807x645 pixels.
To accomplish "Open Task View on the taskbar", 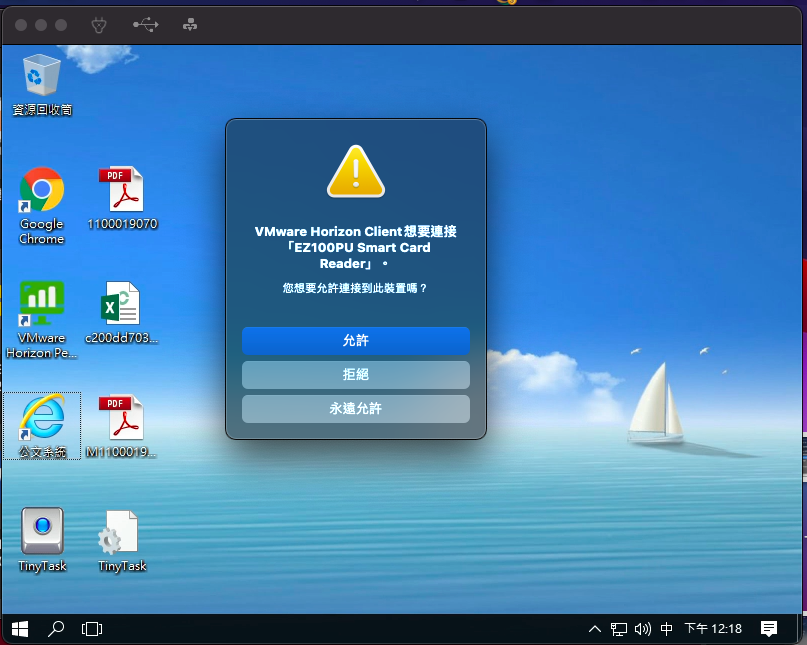I will pos(92,629).
